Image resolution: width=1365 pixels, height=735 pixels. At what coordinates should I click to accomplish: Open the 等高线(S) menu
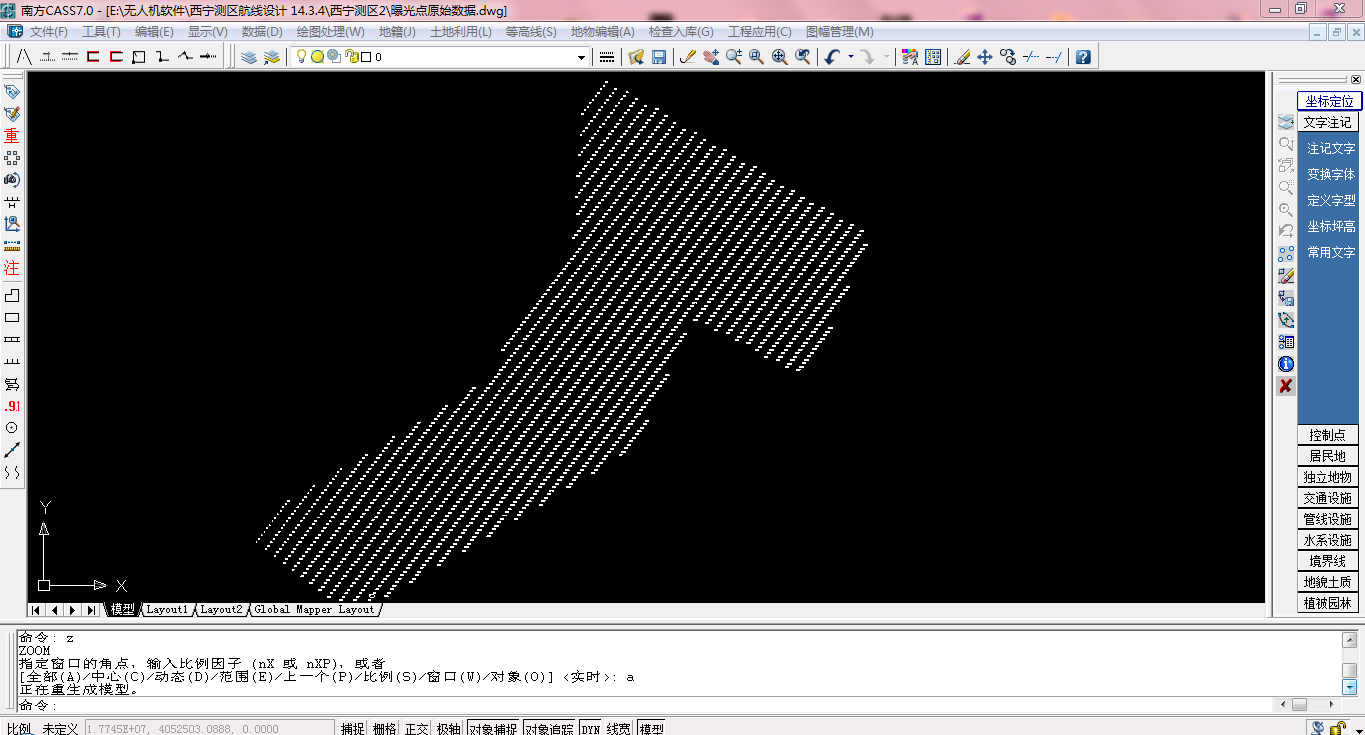coord(531,32)
